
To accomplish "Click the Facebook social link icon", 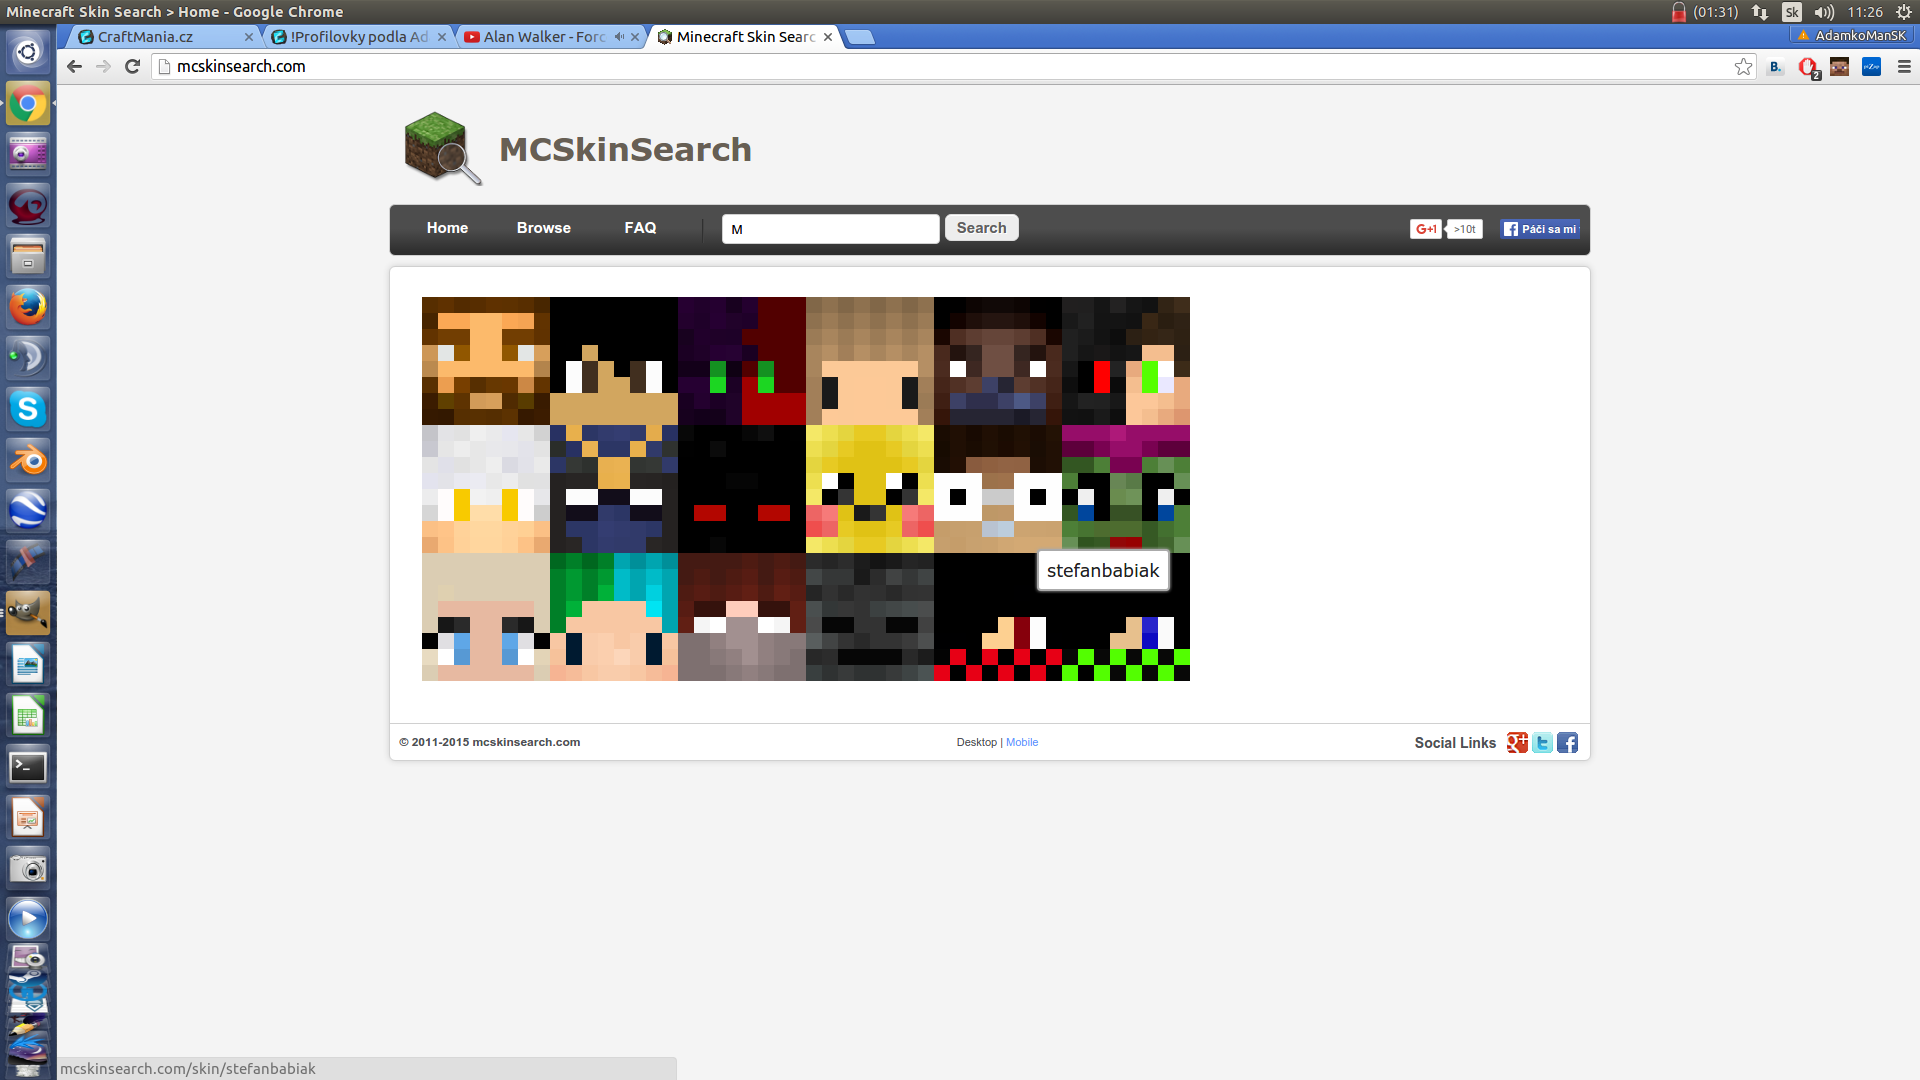I will click(x=1567, y=742).
